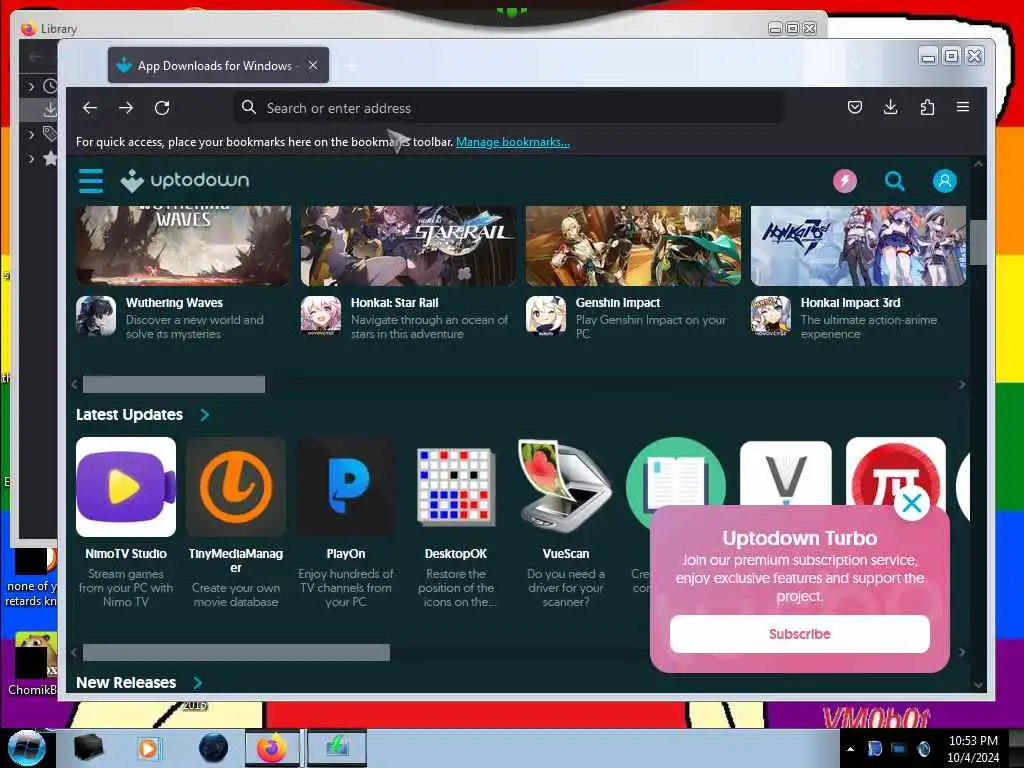Click the Uptodown logo
The height and width of the screenshot is (768, 1024).
pos(185,180)
